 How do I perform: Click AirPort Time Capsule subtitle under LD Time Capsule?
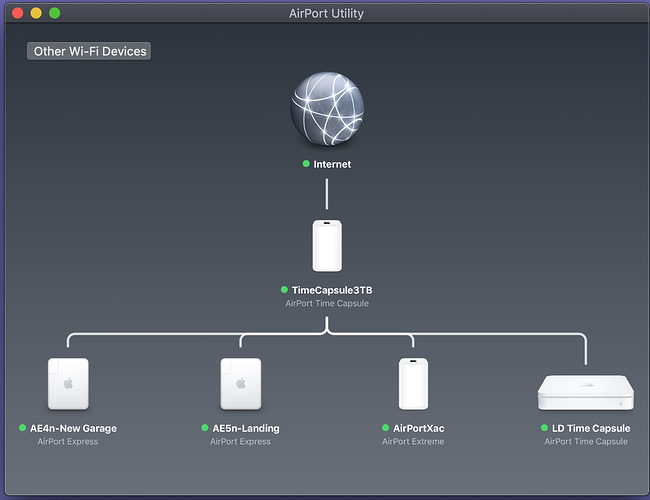pos(586,442)
